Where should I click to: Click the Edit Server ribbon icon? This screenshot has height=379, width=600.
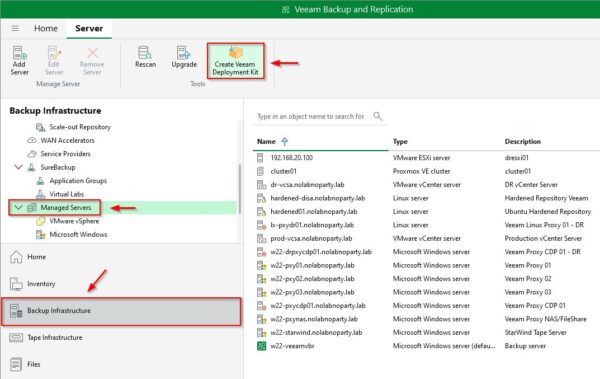point(54,60)
